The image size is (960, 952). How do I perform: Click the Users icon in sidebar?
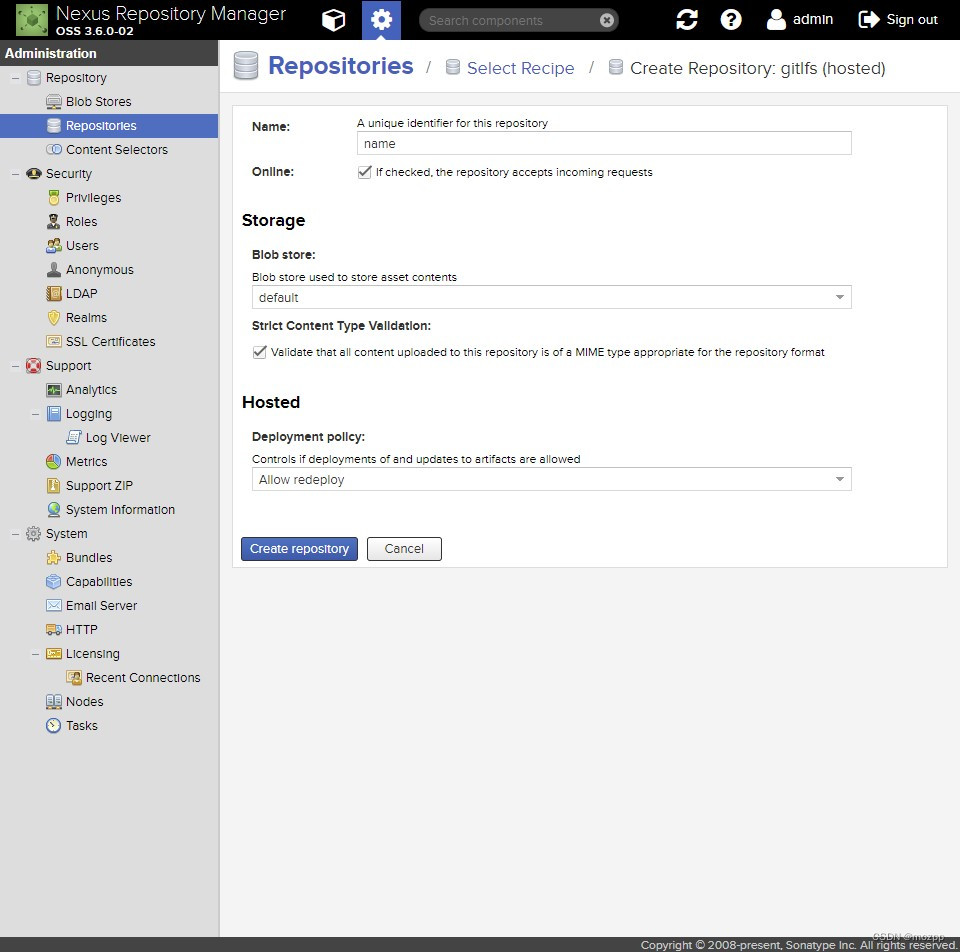coord(54,245)
